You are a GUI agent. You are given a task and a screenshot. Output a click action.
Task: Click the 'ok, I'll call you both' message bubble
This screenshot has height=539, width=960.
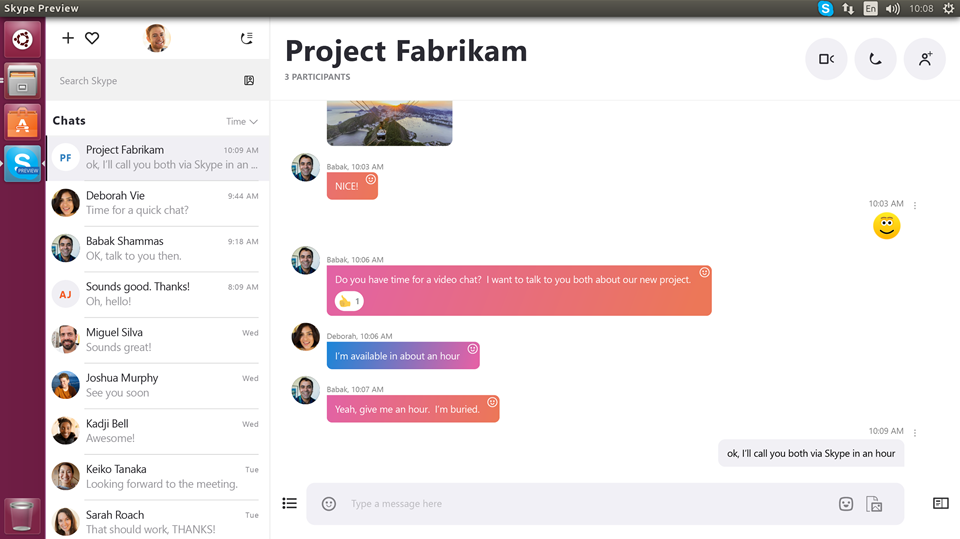point(811,453)
